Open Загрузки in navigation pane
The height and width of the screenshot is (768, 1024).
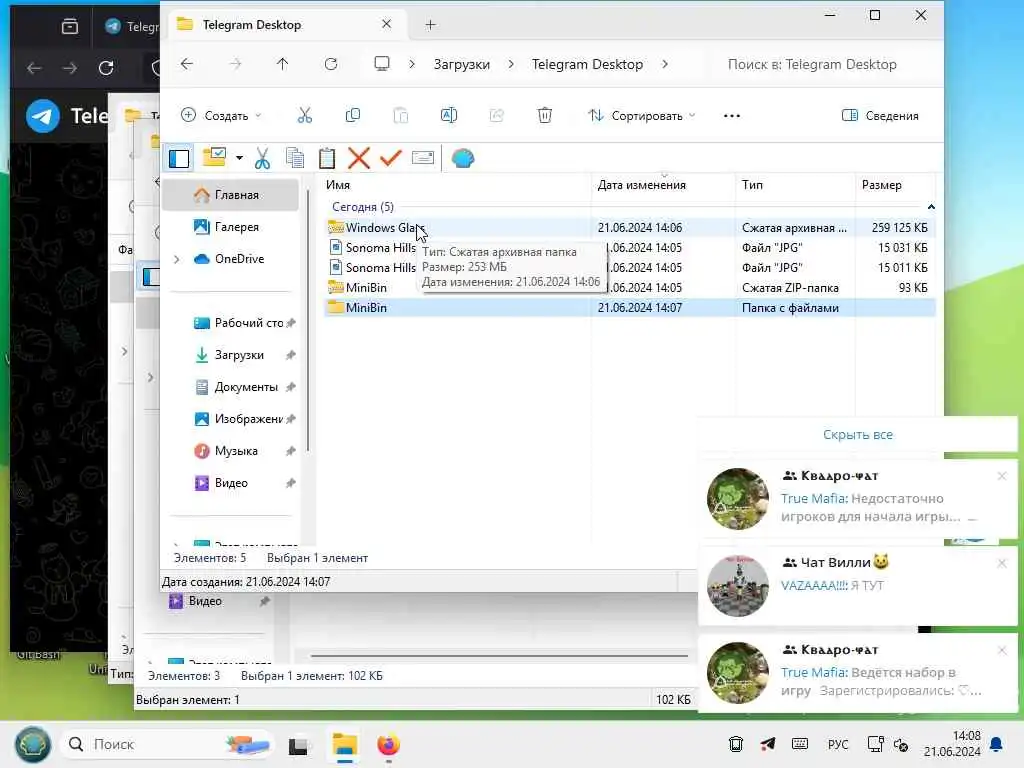pyautogui.click(x=231, y=355)
